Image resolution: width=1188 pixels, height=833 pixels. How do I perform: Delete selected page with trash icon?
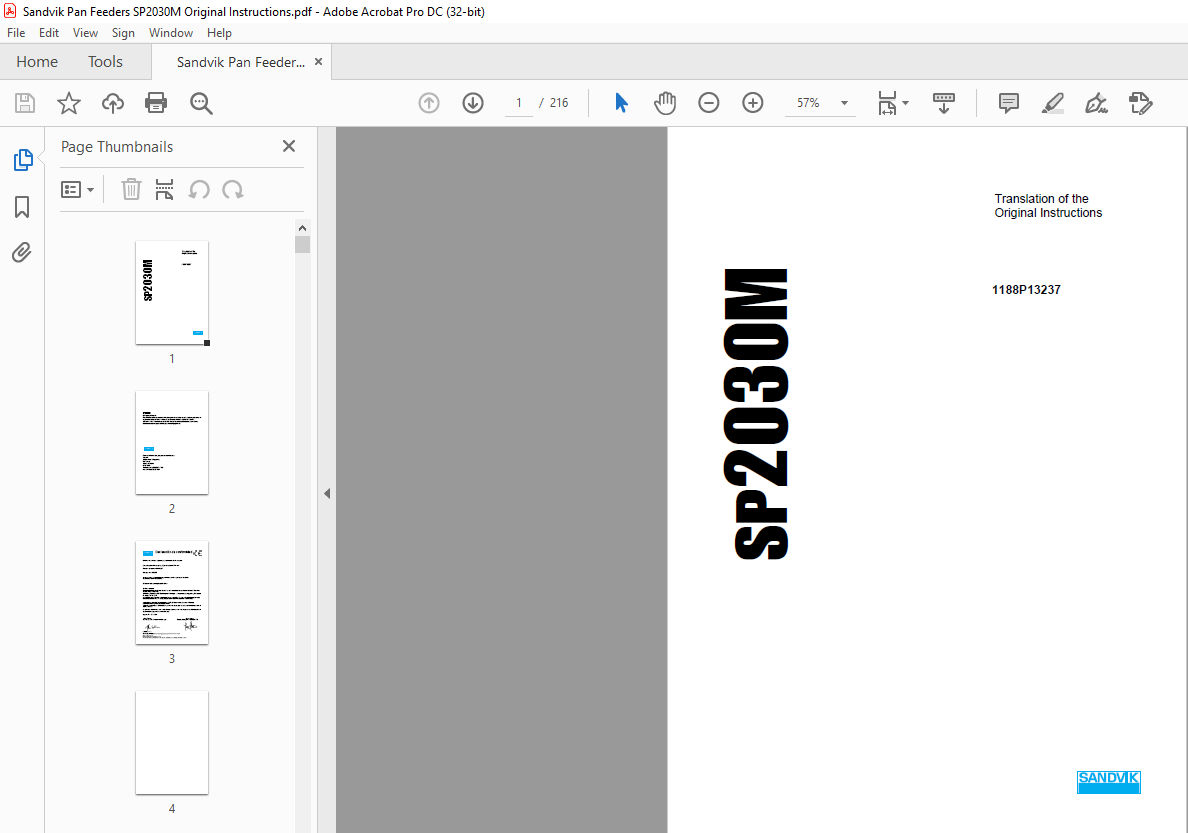pyautogui.click(x=131, y=189)
